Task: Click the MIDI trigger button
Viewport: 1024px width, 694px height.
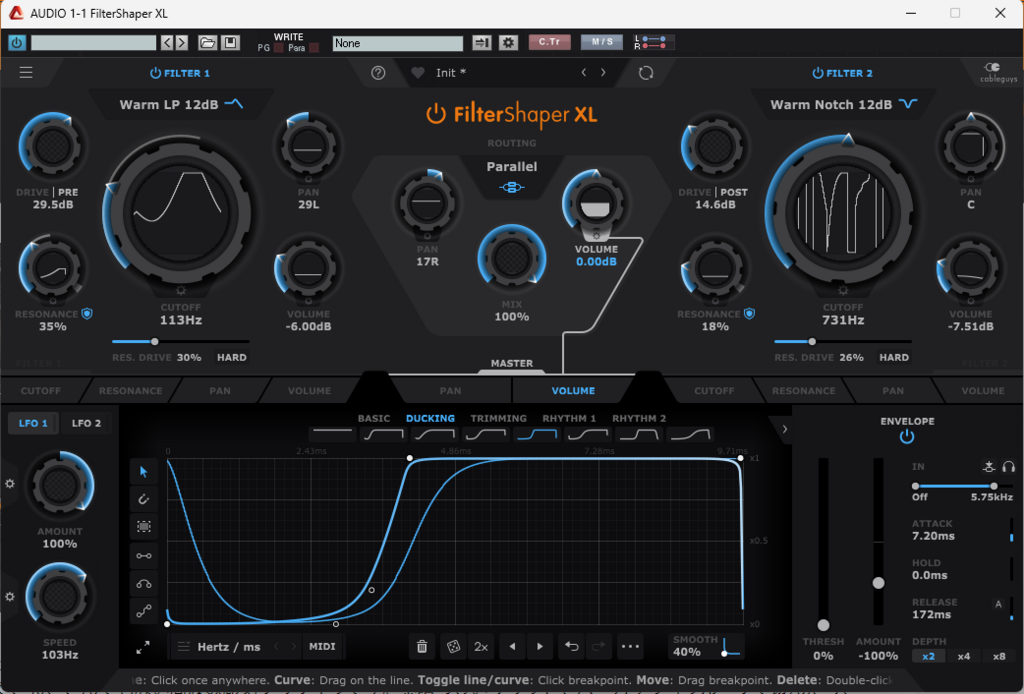Action: 322,646
